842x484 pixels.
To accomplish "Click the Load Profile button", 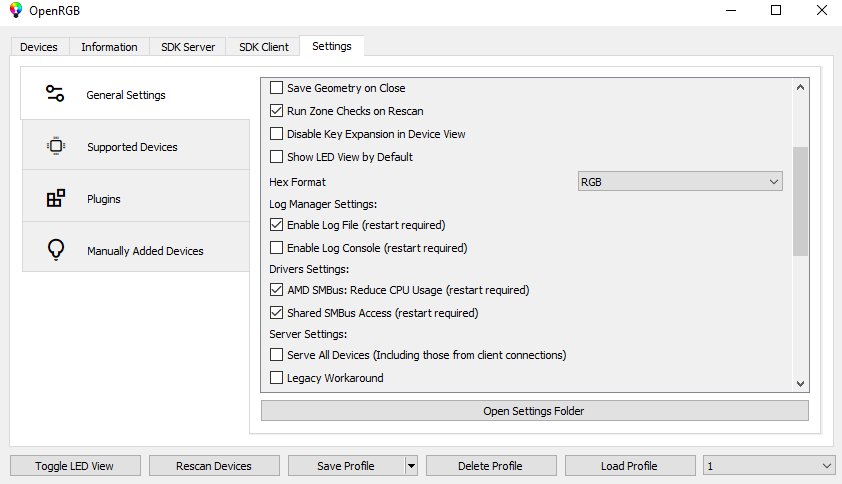I will [x=630, y=466].
